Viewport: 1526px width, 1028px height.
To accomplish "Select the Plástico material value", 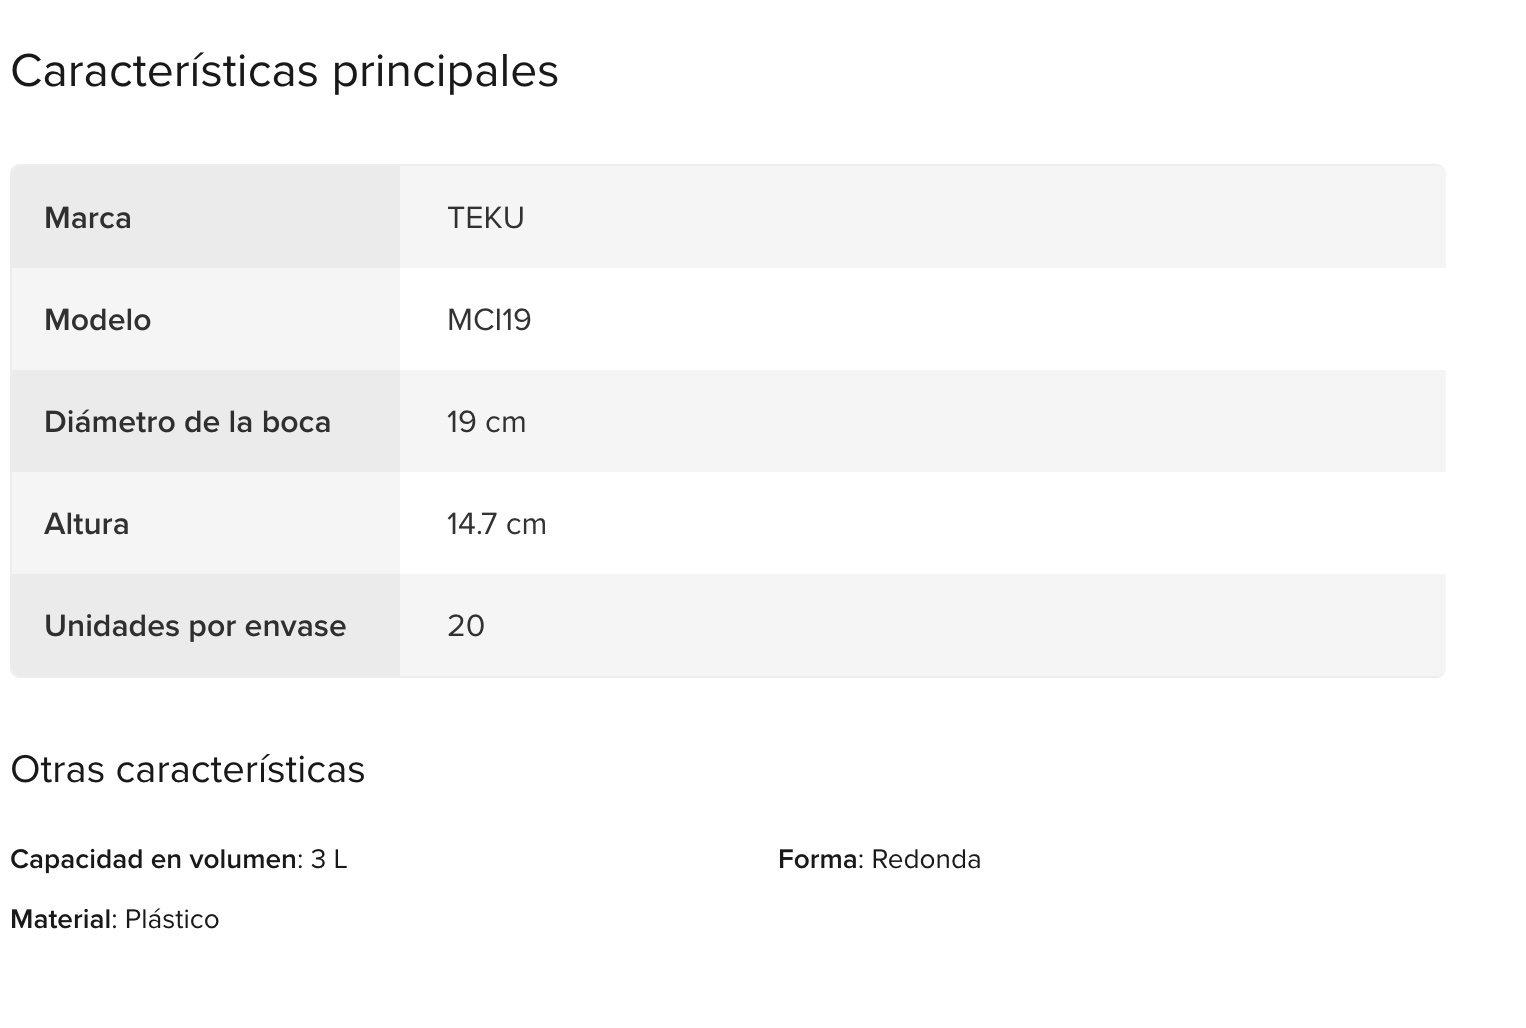I will 172,920.
